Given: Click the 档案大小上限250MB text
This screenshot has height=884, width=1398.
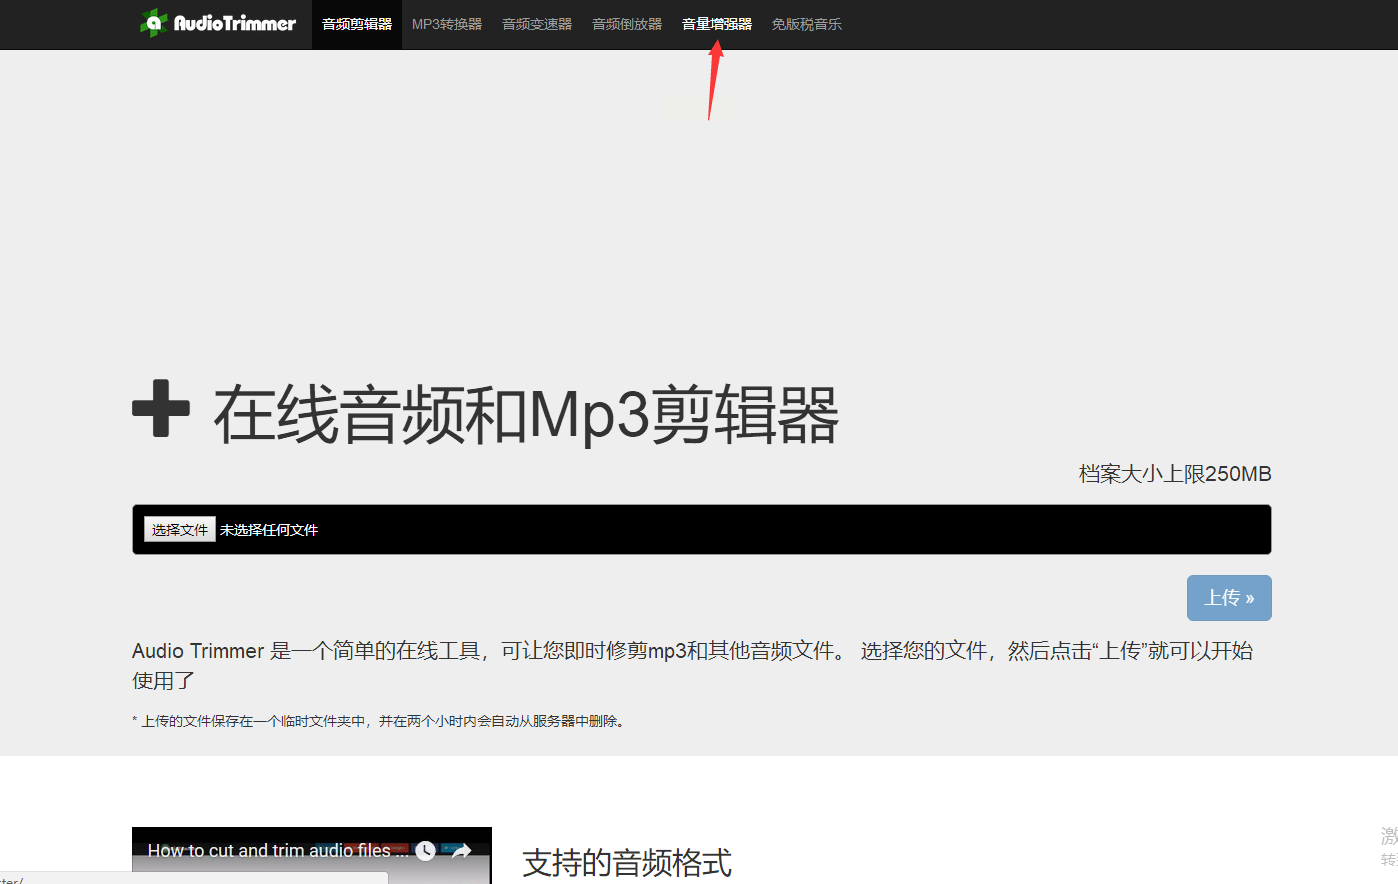Looking at the screenshot, I should pyautogui.click(x=1175, y=474).
